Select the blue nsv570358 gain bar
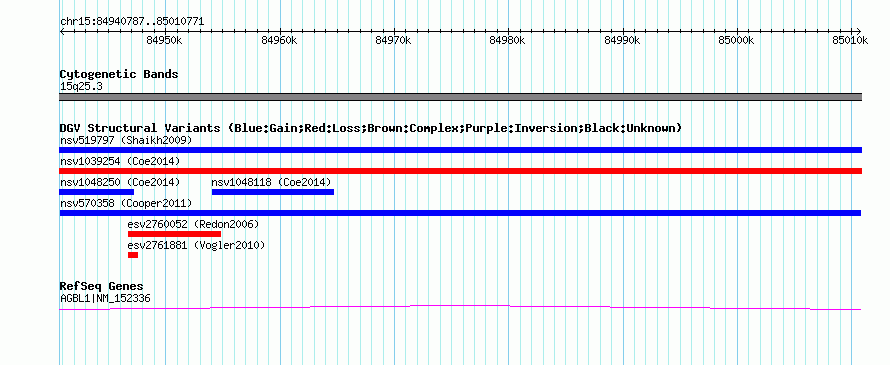Viewport: 890px width, 365px height. tap(460, 213)
